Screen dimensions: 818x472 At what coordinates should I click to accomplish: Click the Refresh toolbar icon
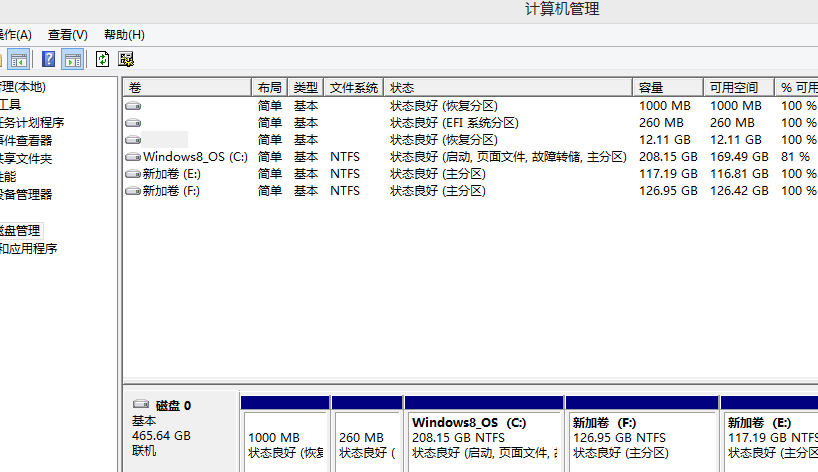click(102, 59)
